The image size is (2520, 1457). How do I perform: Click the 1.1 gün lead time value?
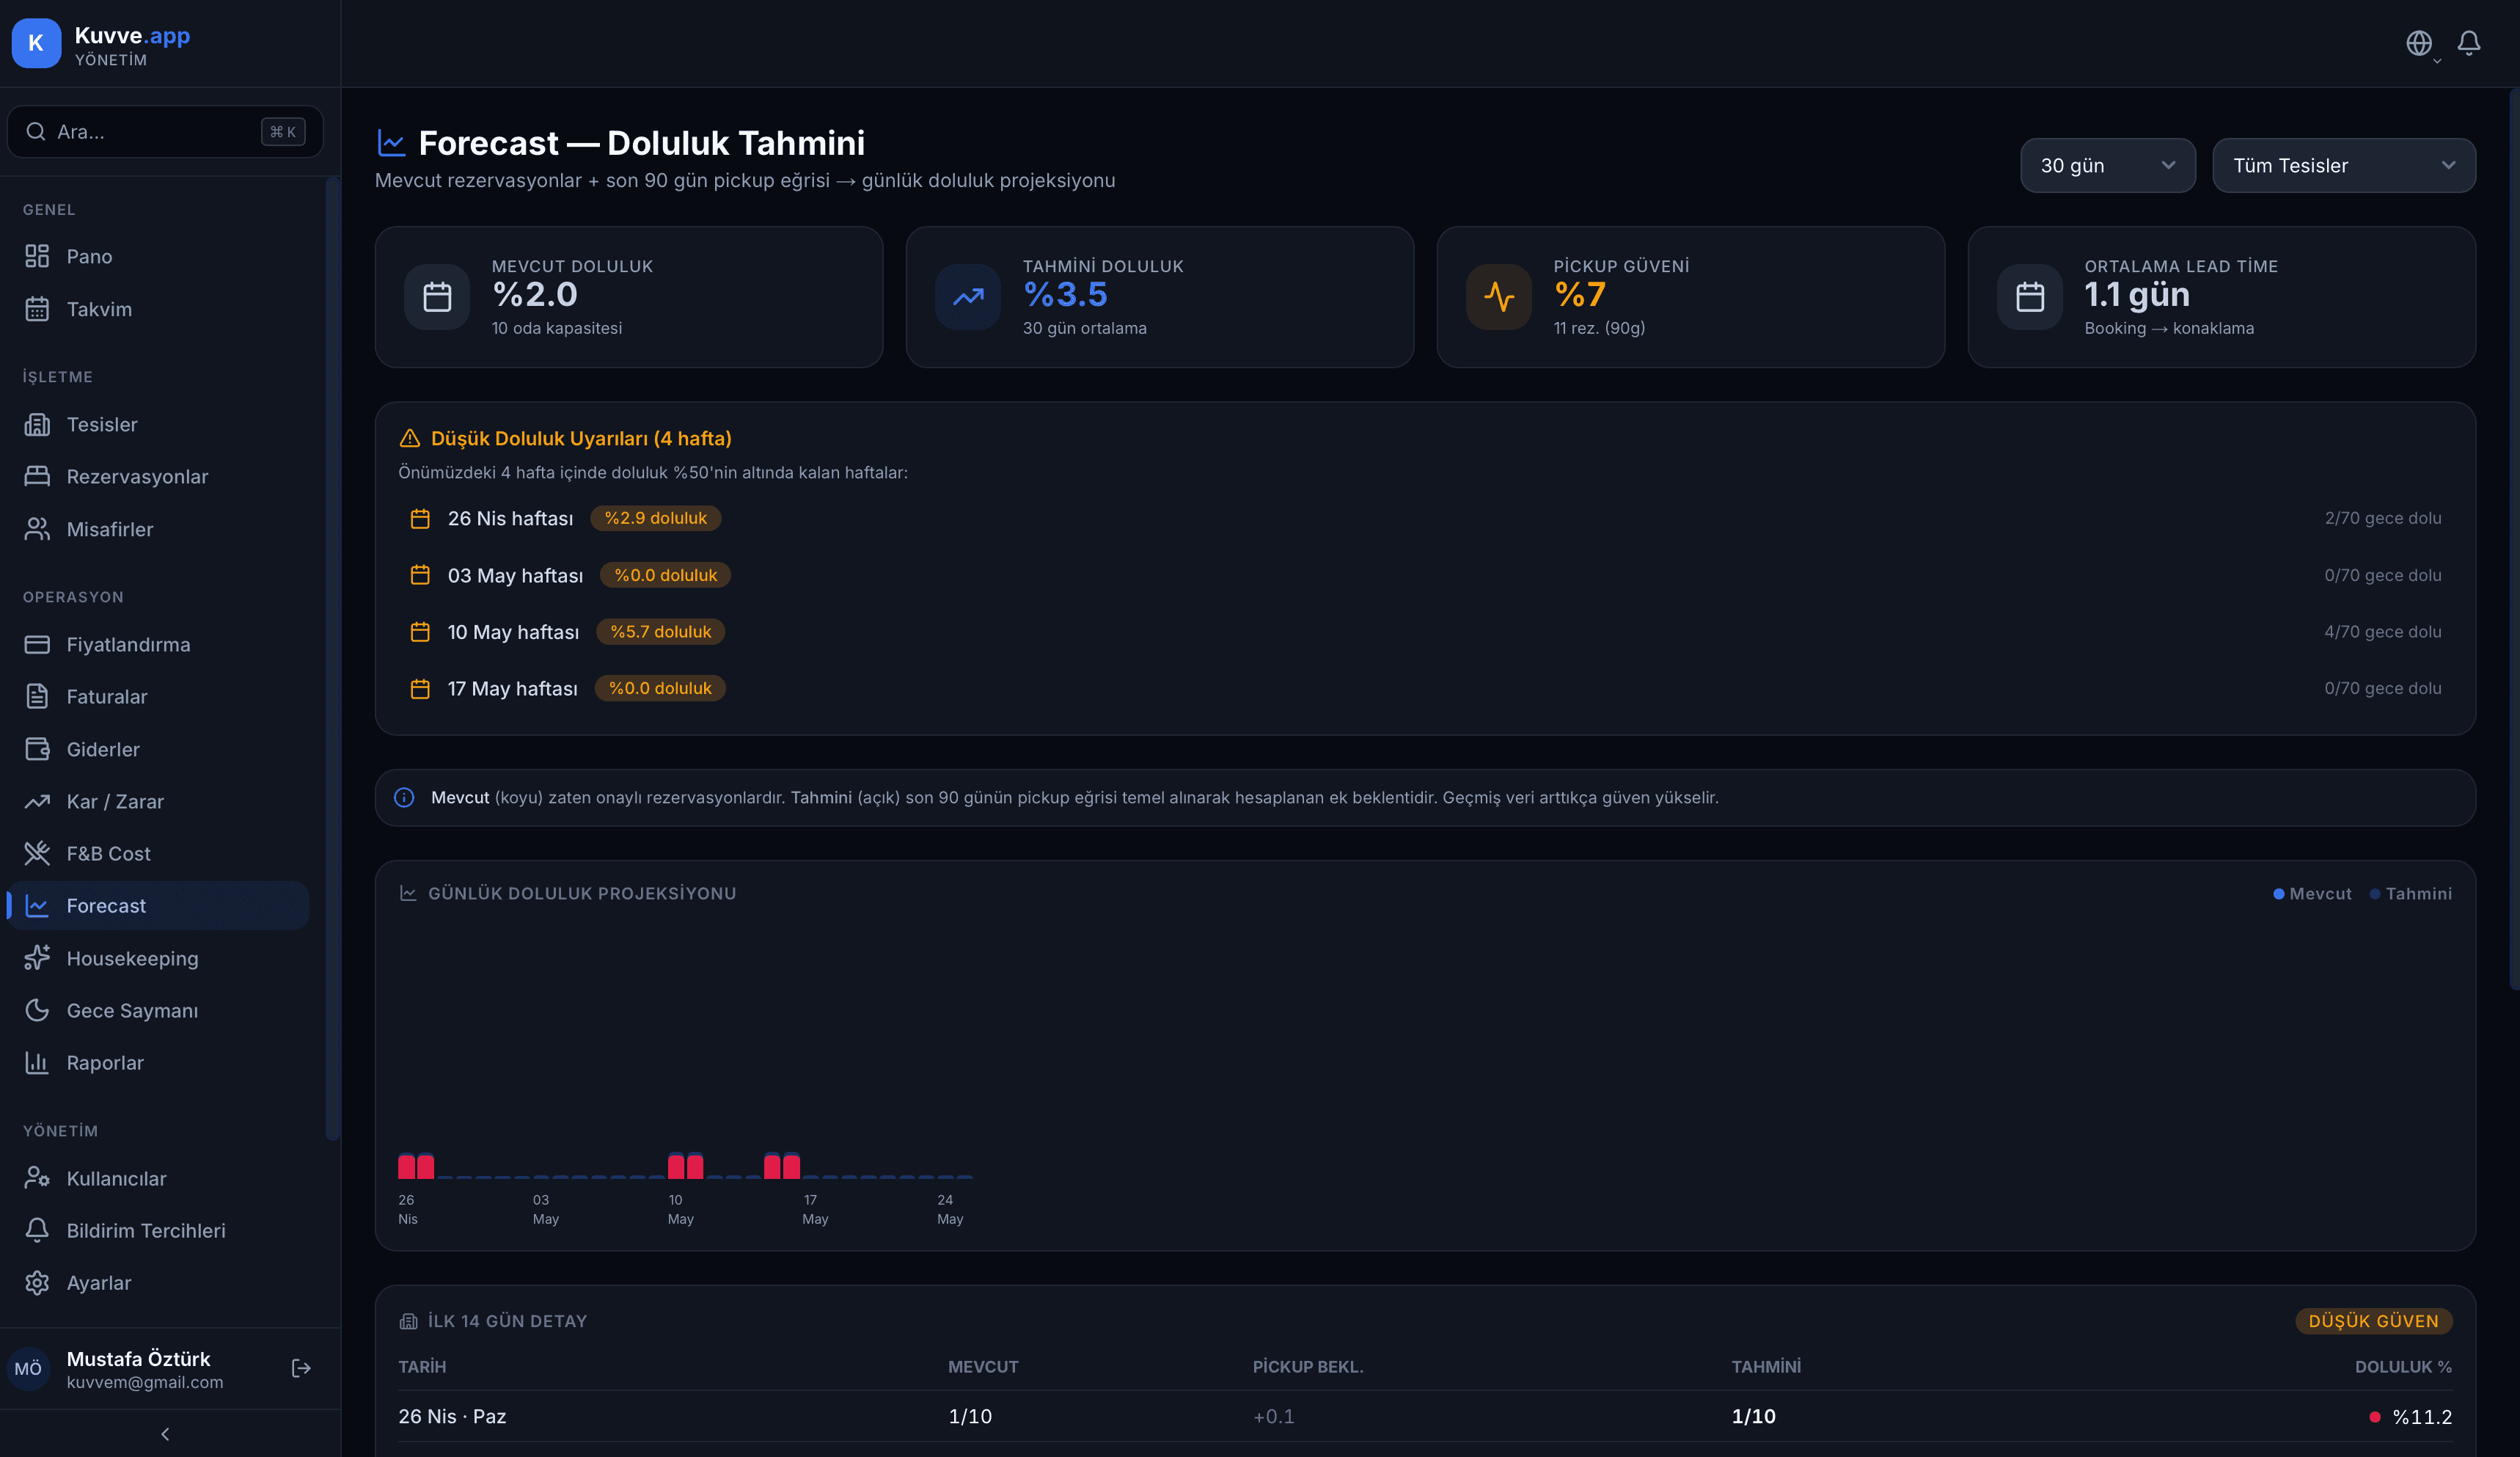pos(2136,295)
